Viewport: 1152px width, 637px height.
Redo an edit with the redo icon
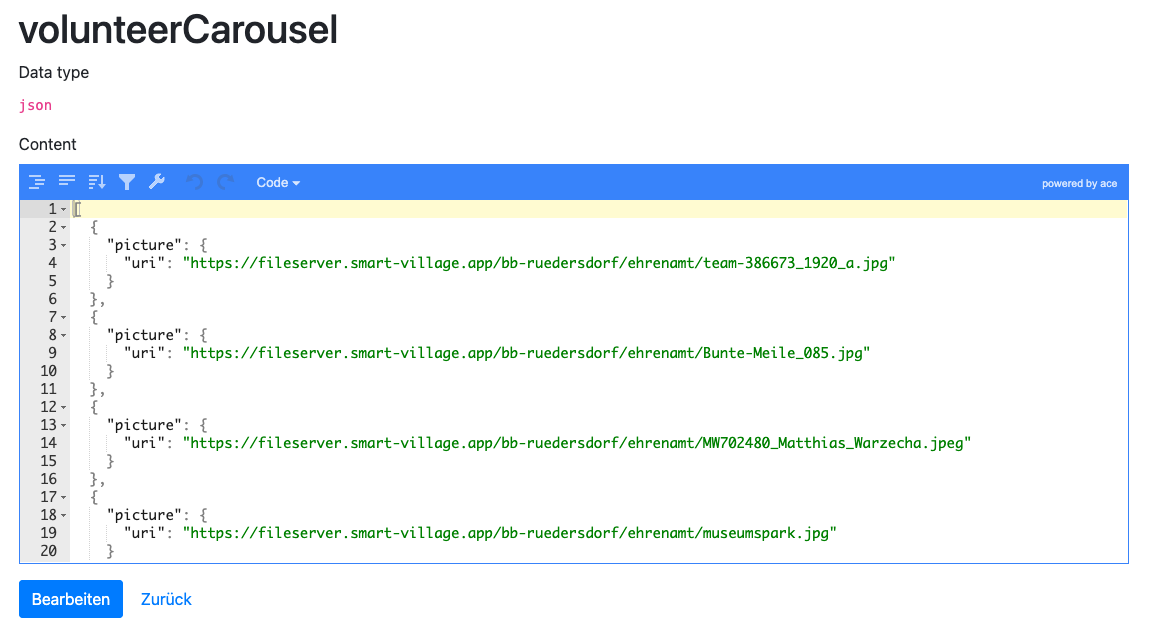(x=224, y=181)
